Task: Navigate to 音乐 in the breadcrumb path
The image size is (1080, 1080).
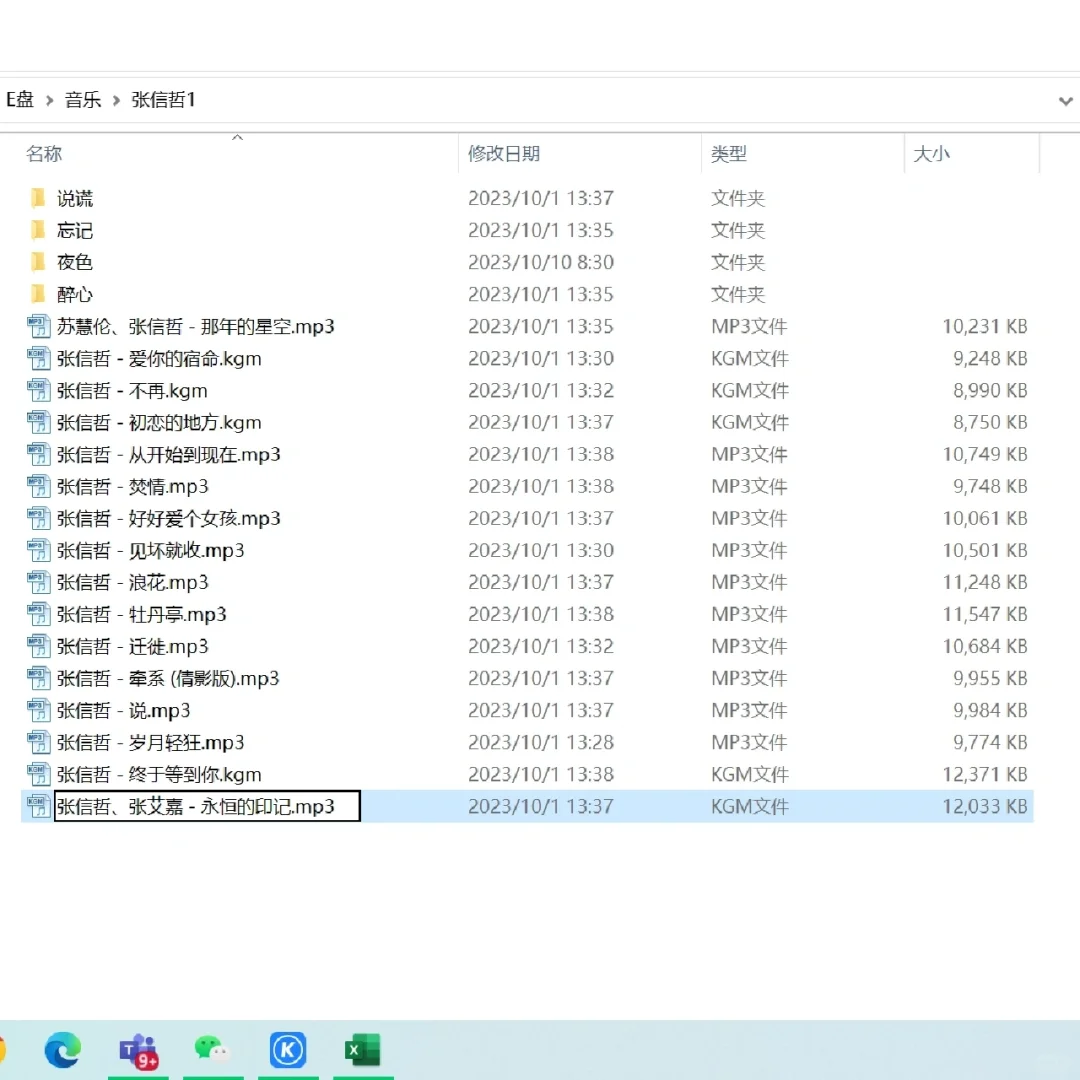Action: point(83,100)
